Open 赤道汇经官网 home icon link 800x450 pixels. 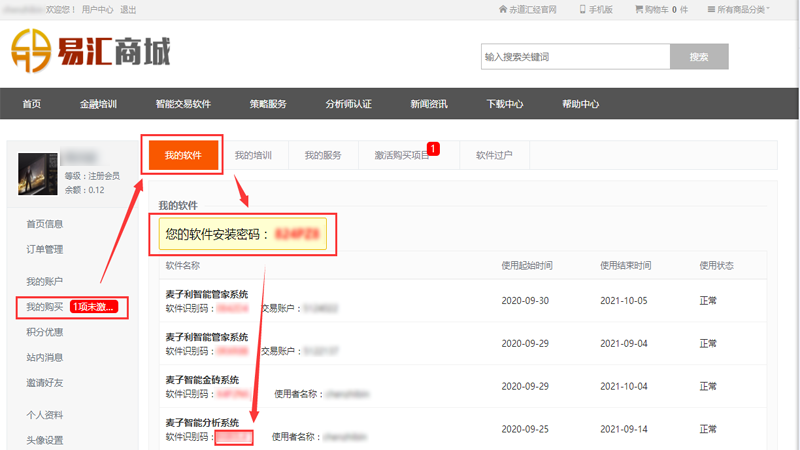click(528, 10)
